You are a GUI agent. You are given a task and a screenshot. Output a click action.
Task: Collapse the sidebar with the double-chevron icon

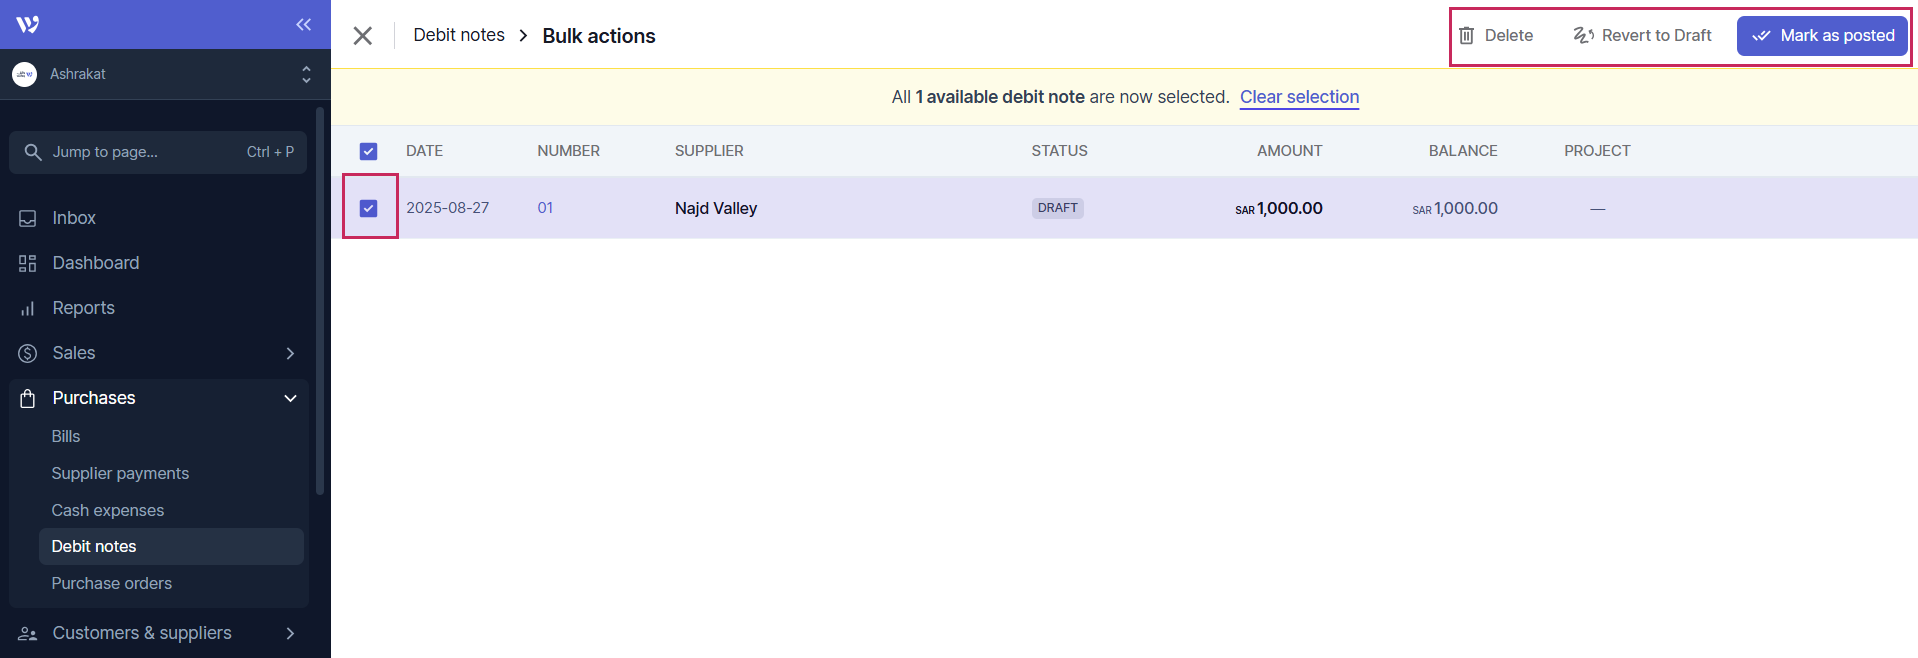click(303, 25)
